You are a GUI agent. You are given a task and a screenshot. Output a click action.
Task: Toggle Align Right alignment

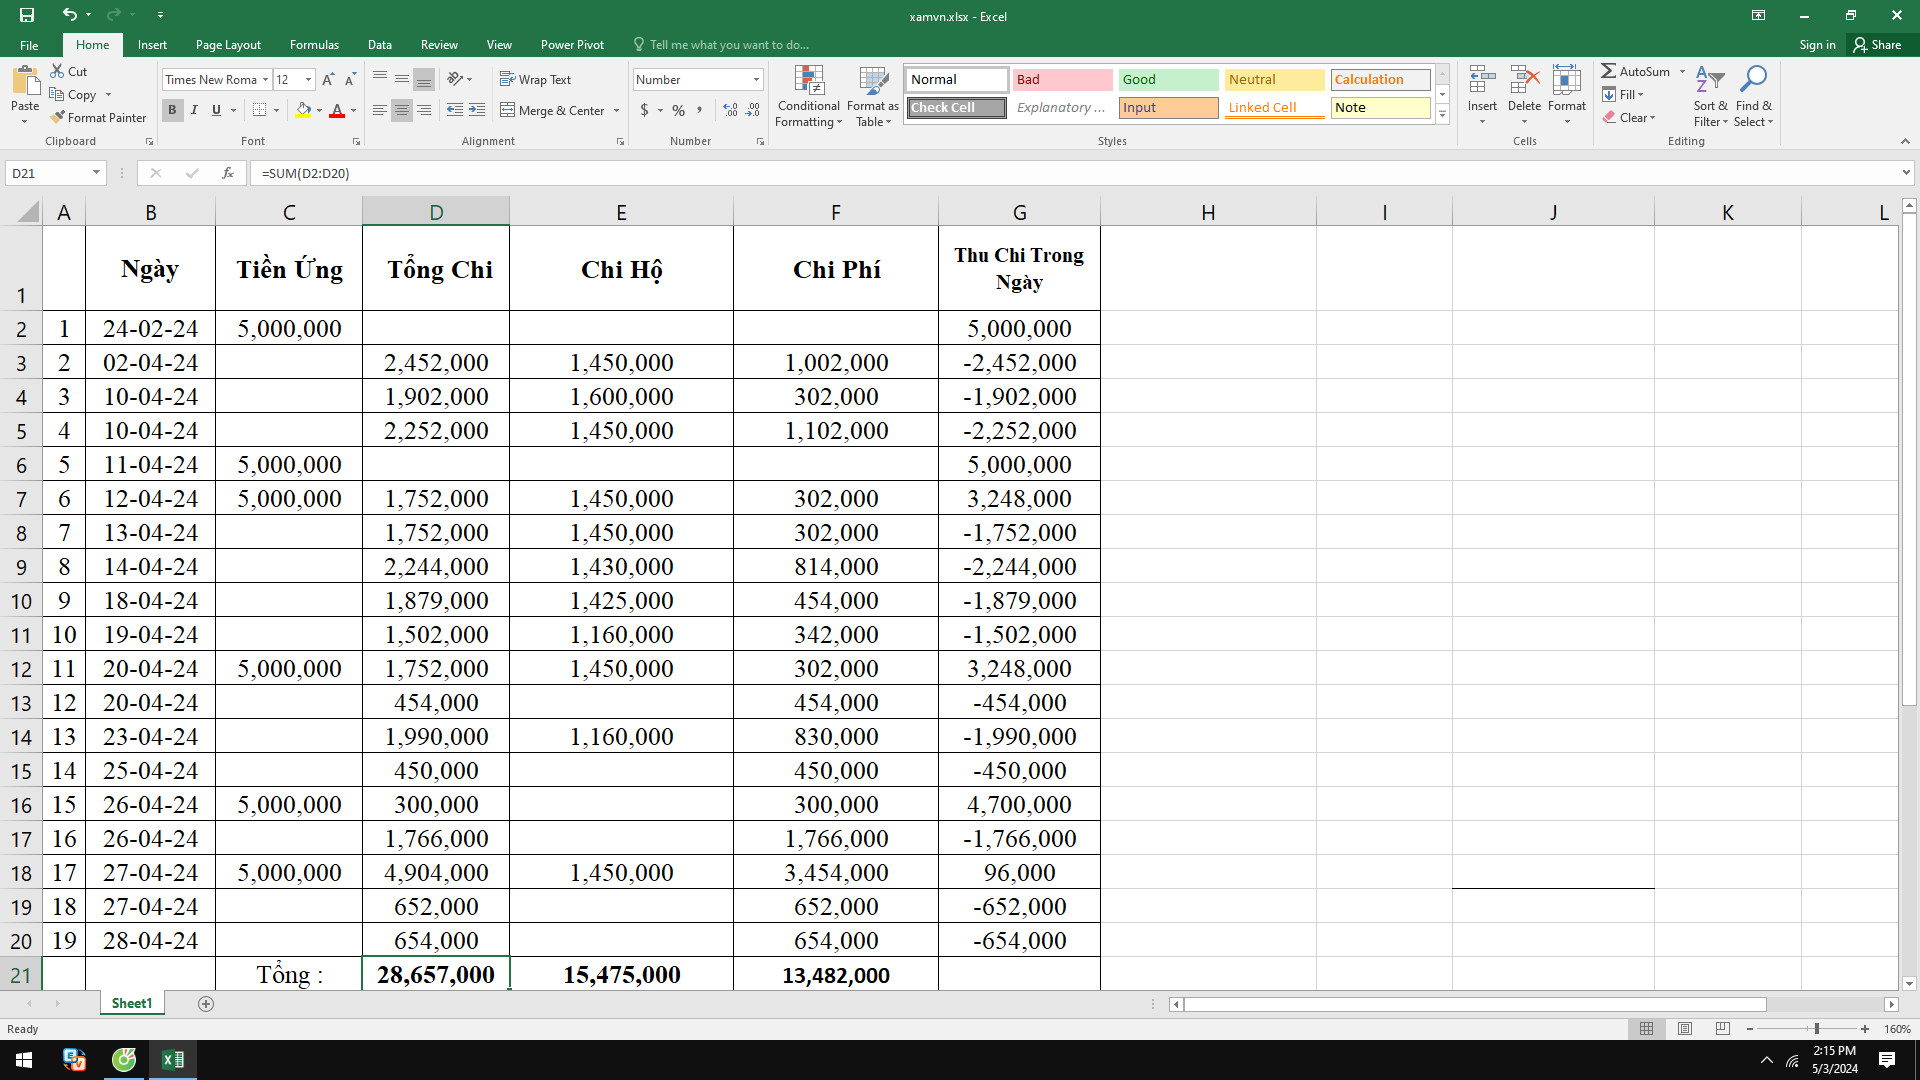point(424,110)
